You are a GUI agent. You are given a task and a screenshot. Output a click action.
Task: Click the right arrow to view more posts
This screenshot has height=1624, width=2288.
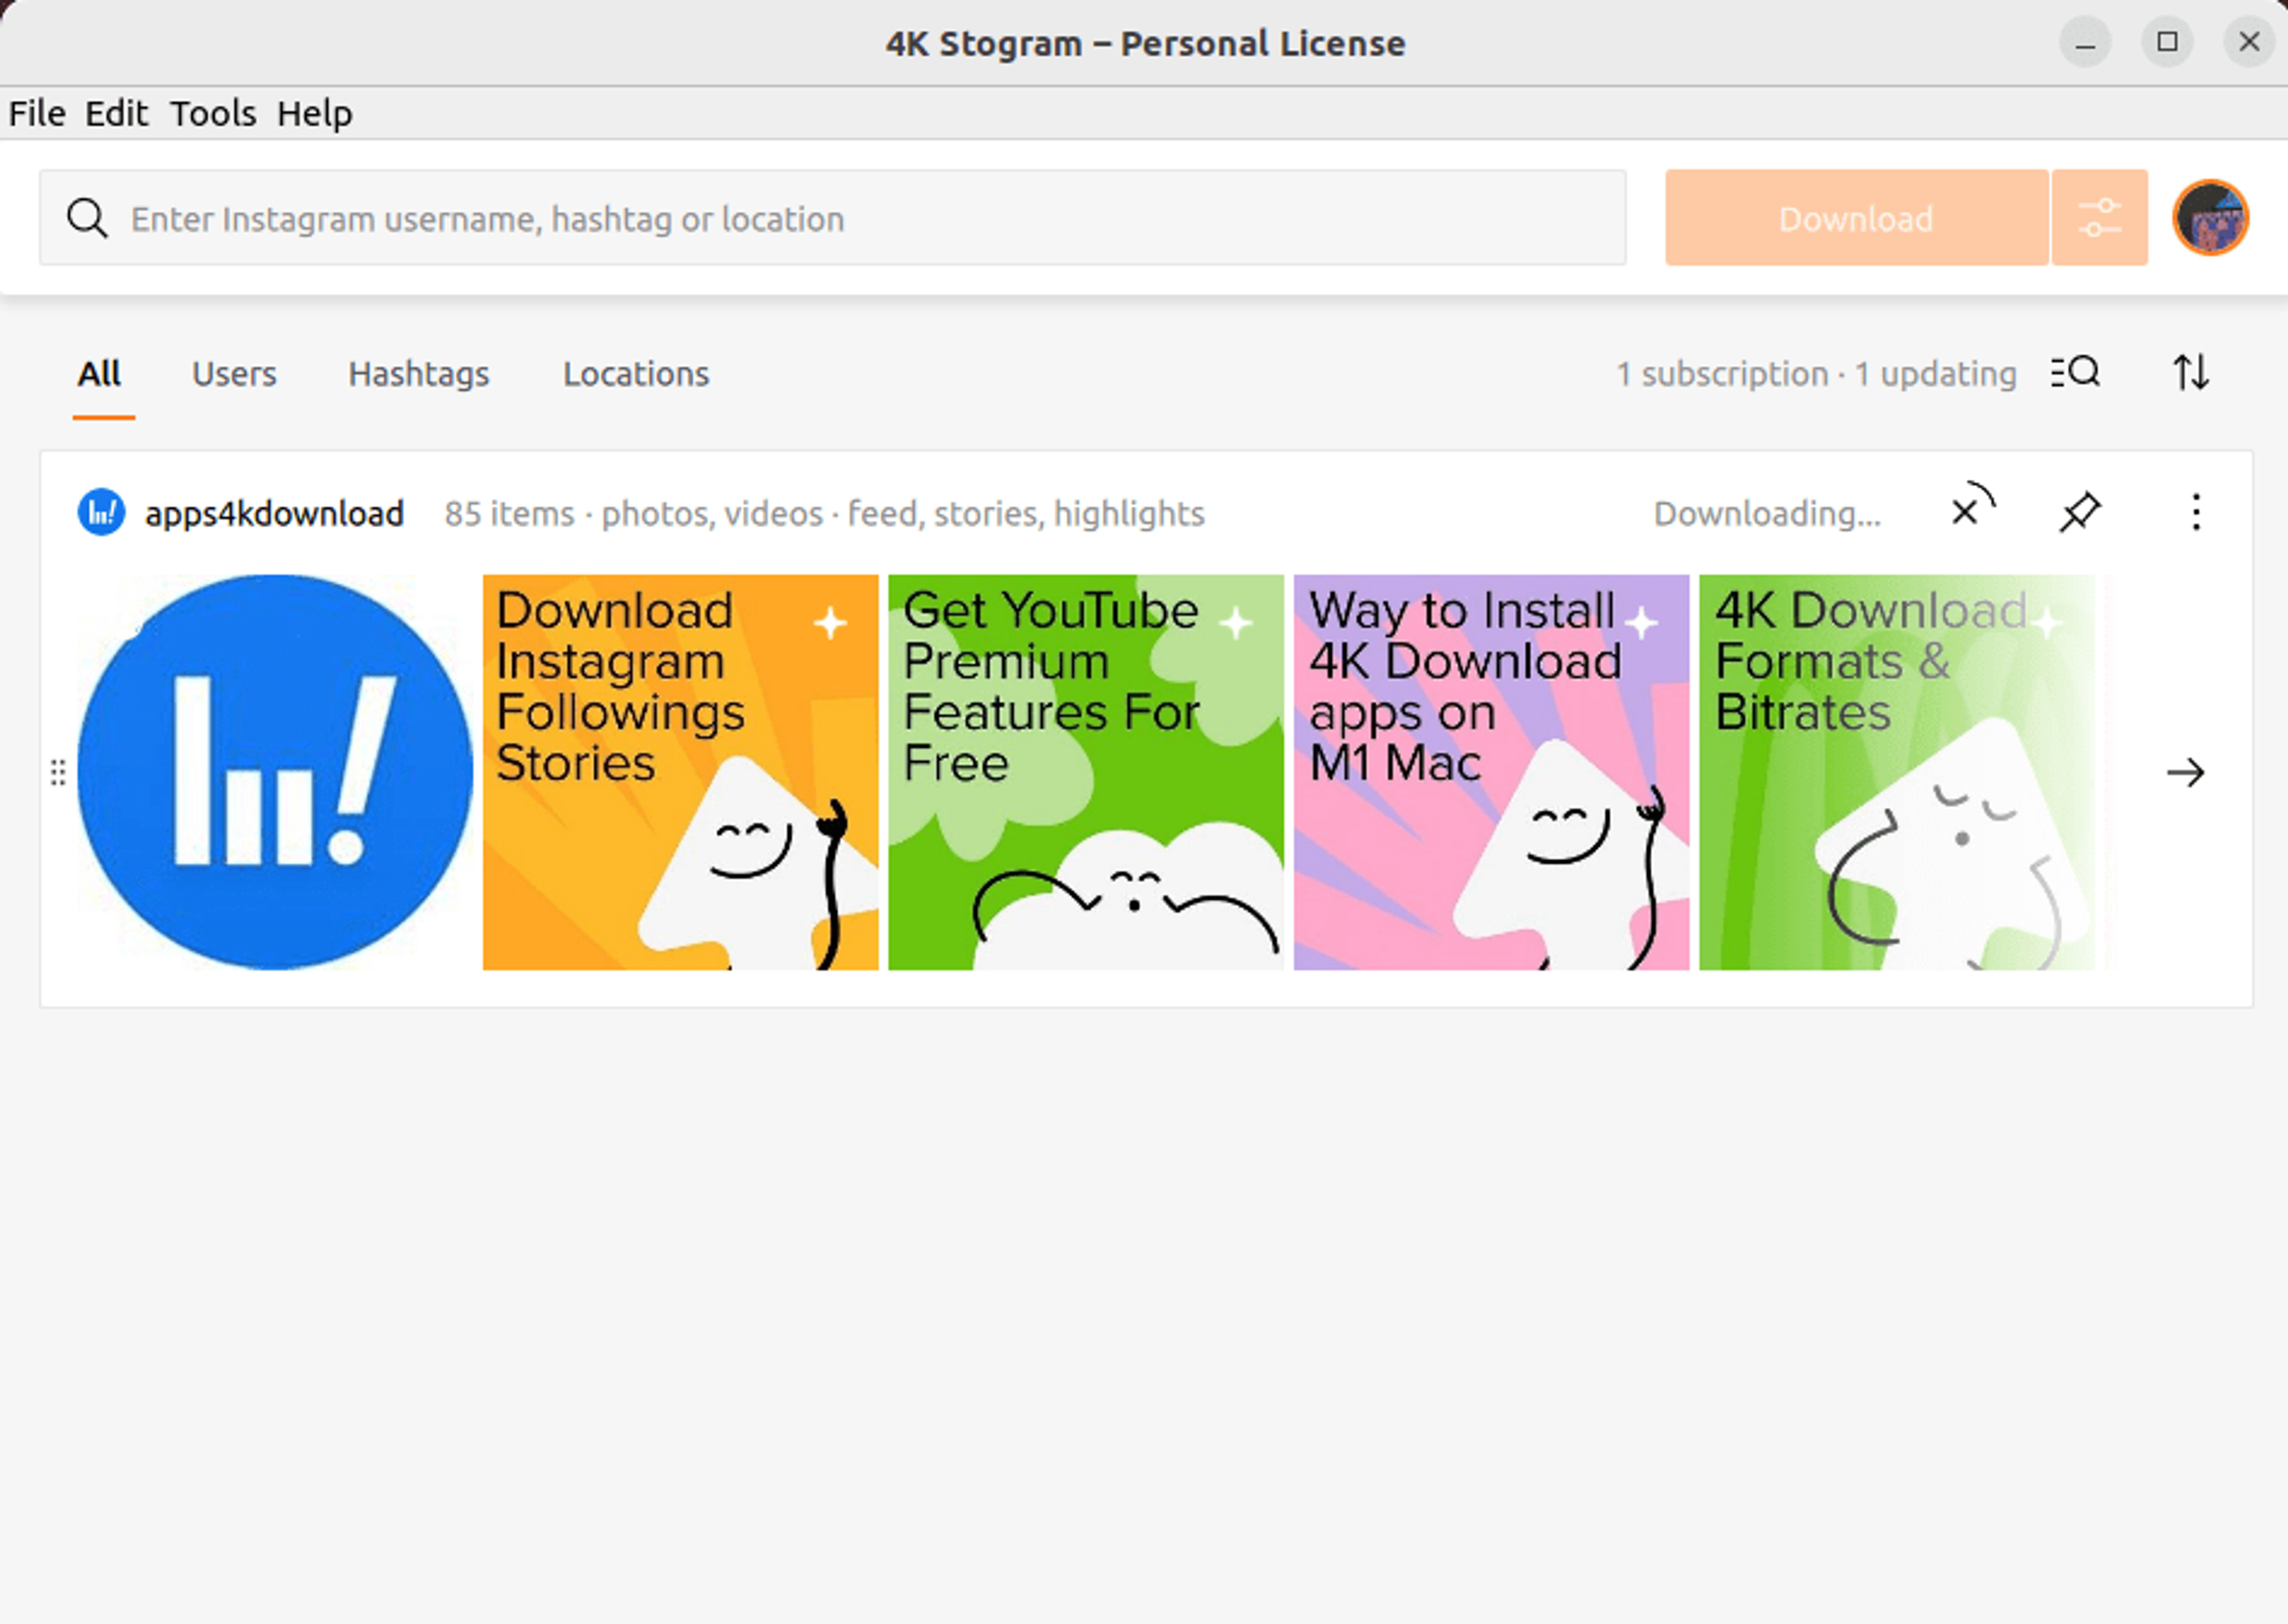click(x=2185, y=772)
